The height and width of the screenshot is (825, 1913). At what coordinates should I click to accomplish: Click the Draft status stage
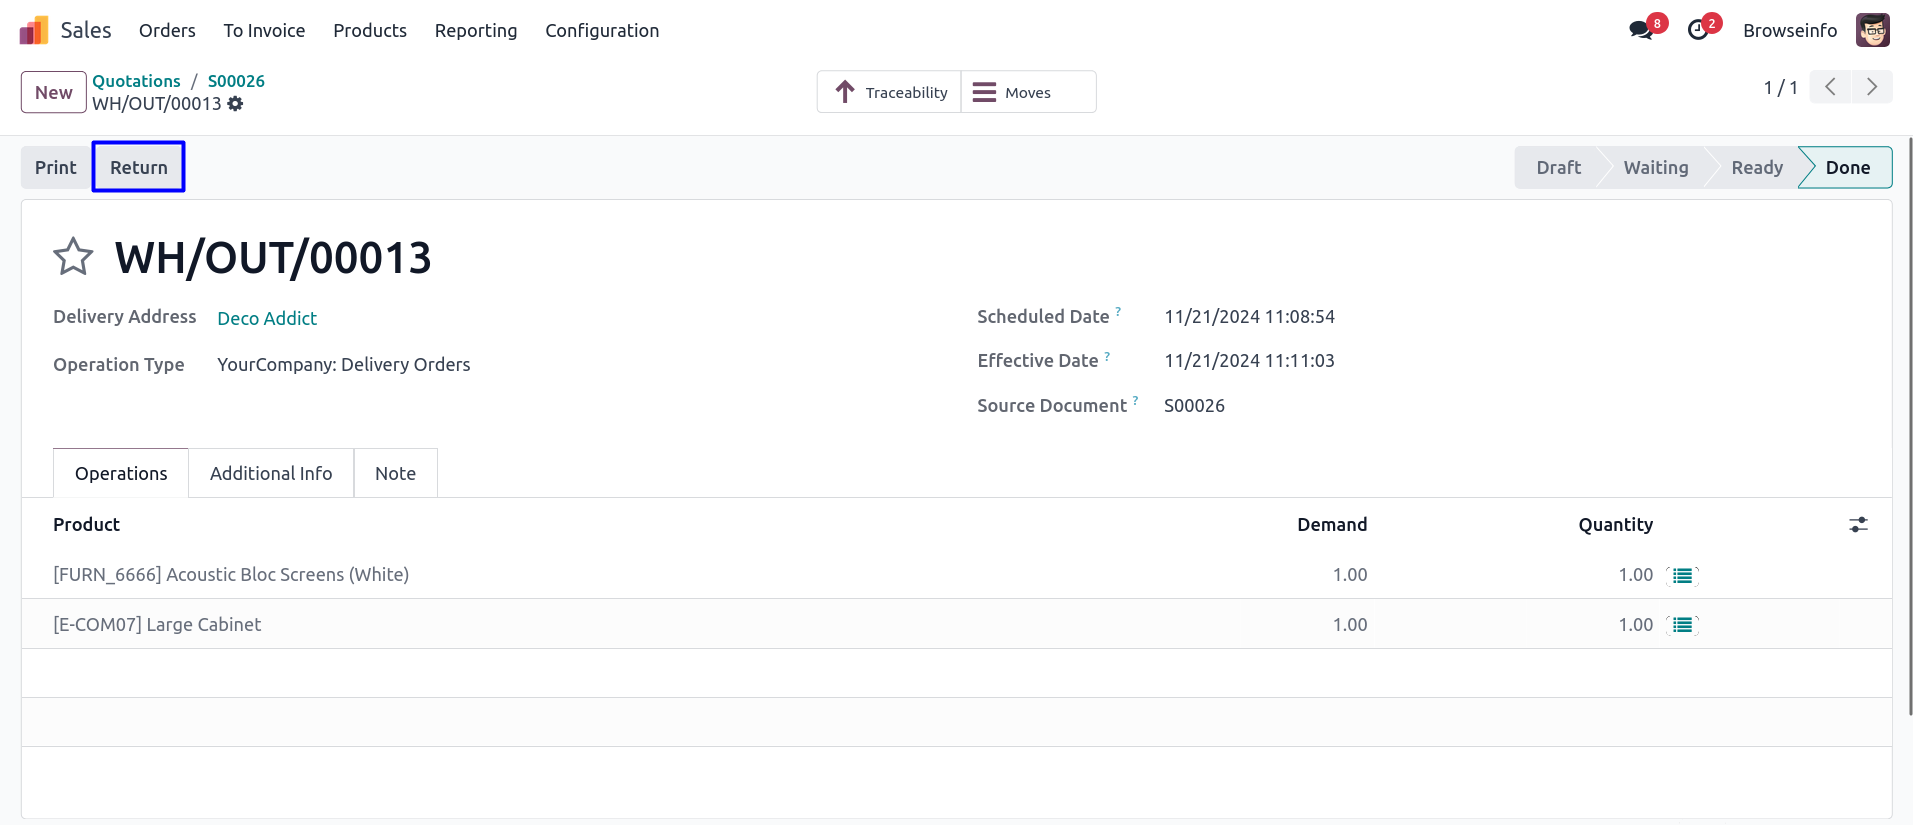tap(1558, 167)
